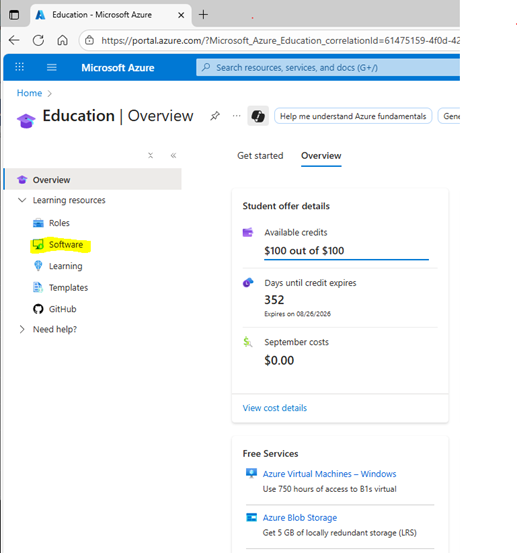Expand the Need help? section
Screen dimensions: 517x553
point(22,329)
